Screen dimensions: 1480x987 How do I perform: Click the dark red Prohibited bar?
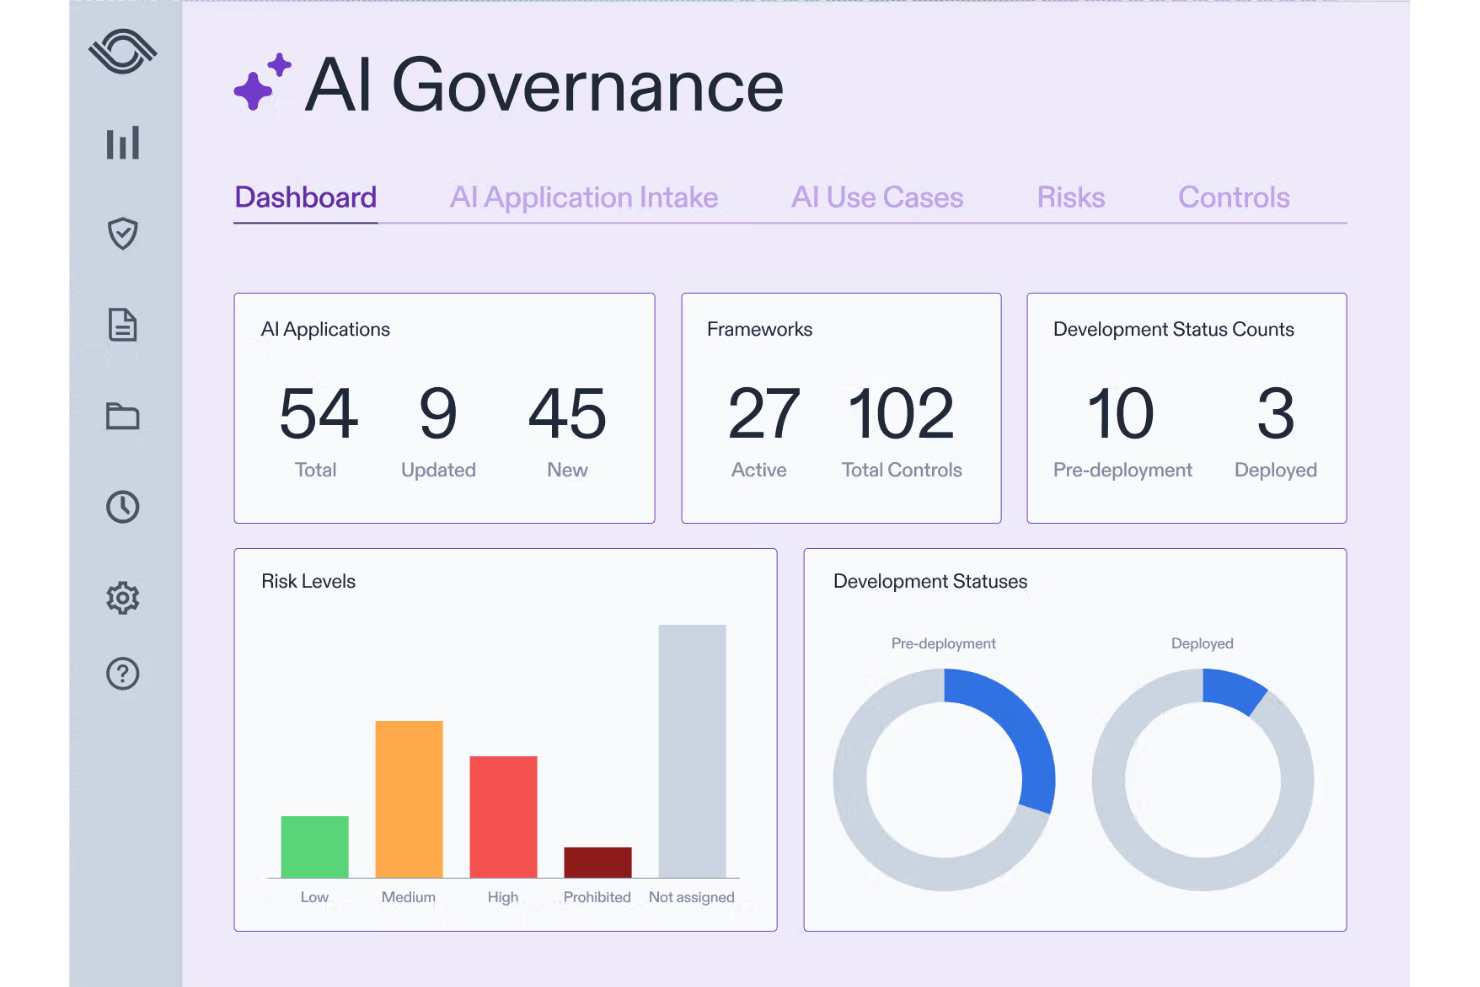coord(598,862)
